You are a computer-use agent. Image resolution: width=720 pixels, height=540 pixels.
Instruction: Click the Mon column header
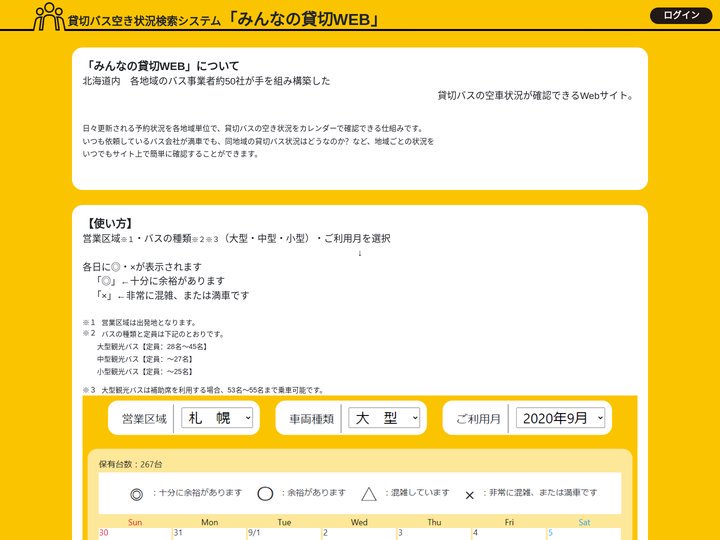pyautogui.click(x=210, y=522)
